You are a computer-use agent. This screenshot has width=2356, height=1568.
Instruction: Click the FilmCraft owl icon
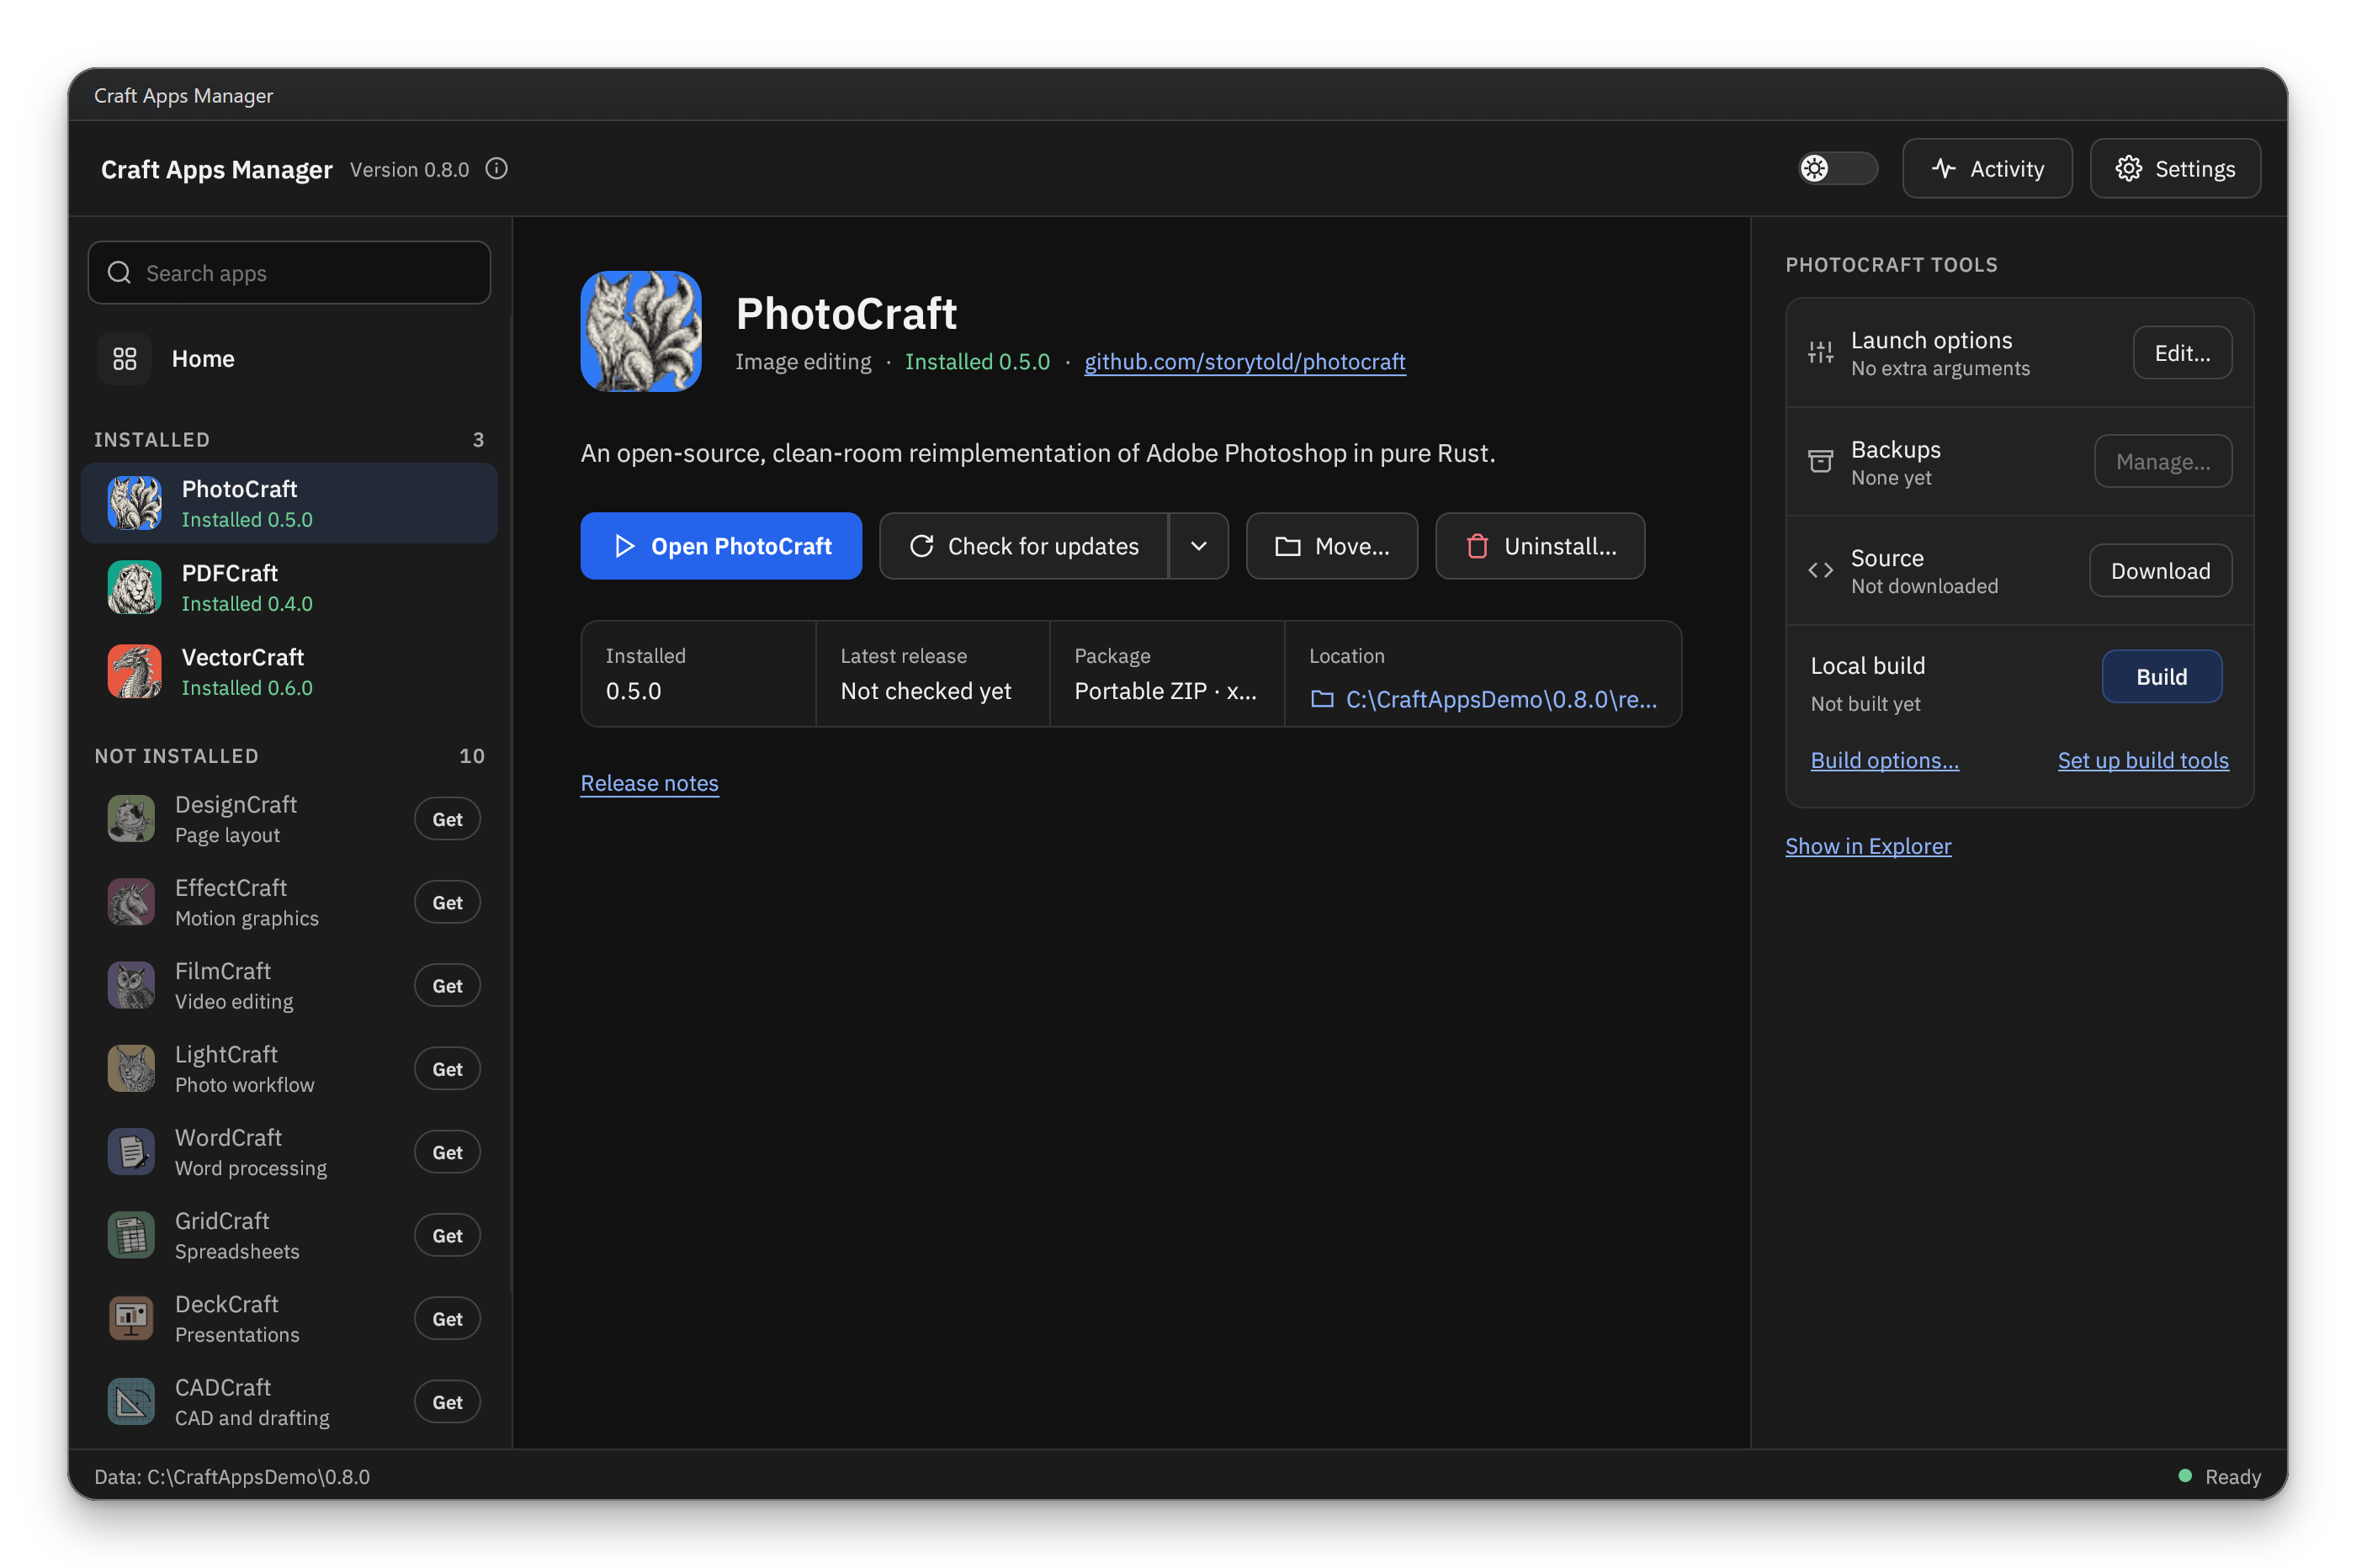[x=131, y=985]
